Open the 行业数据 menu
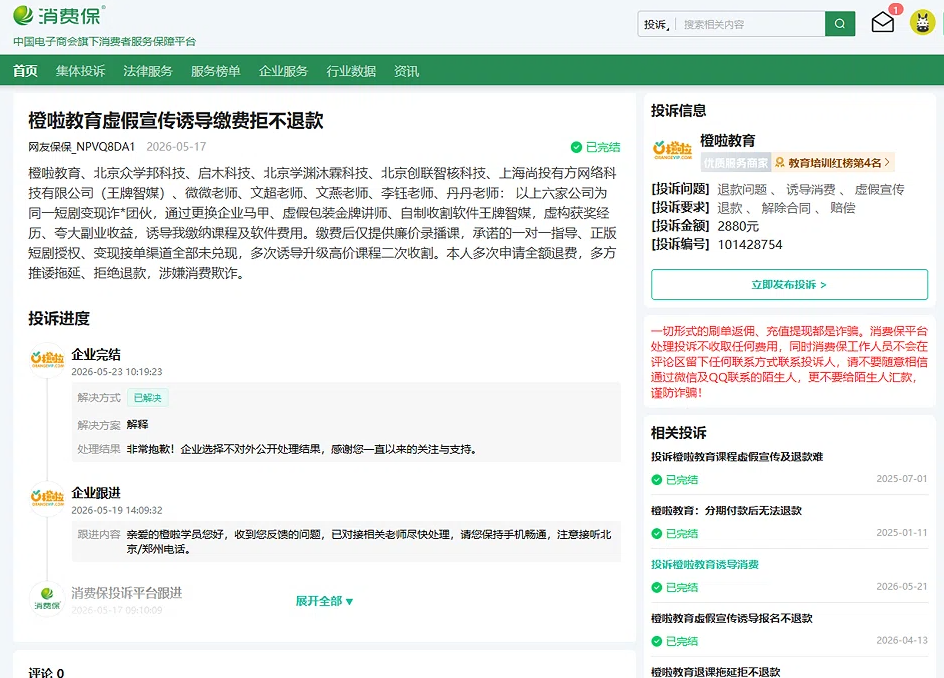This screenshot has height=678, width=944. point(351,71)
